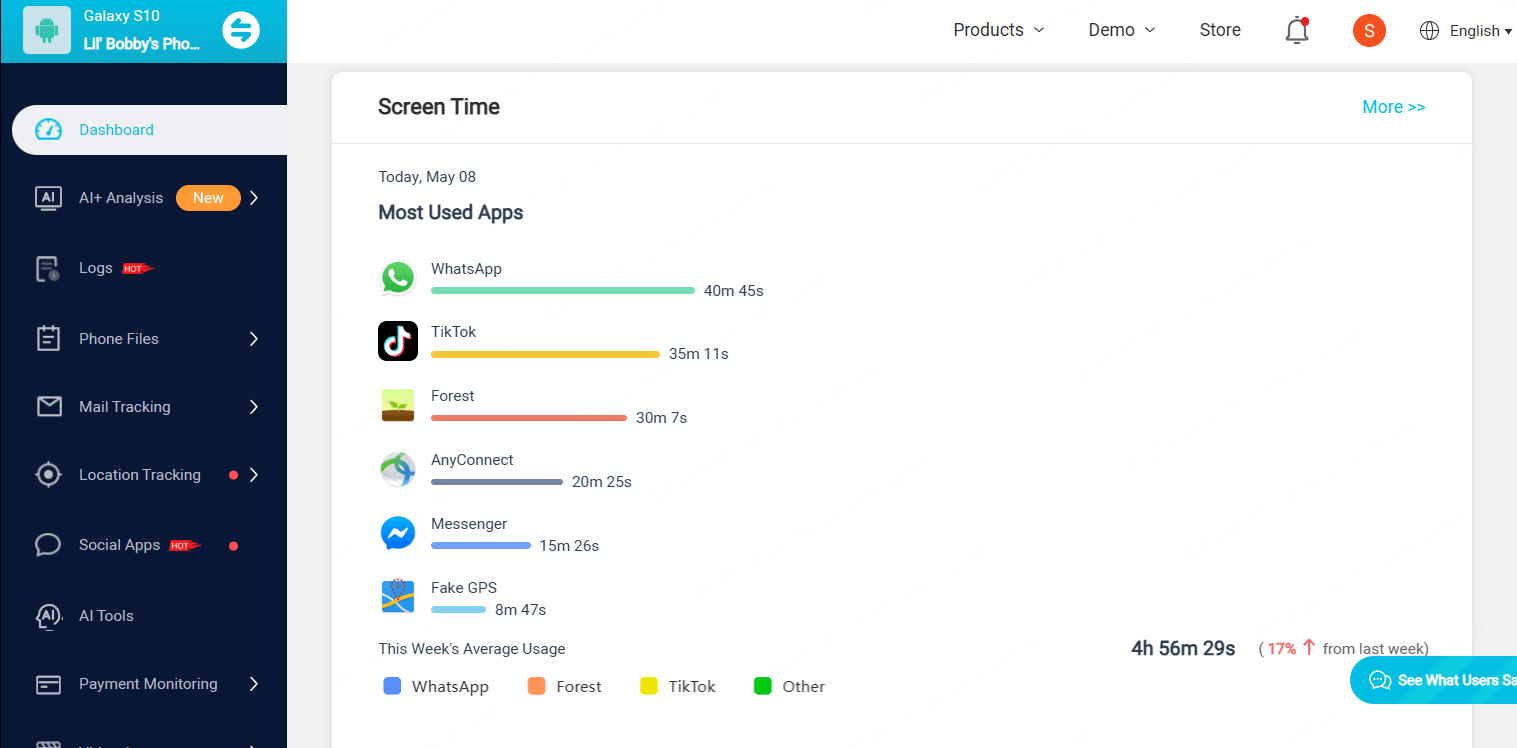Screen dimensions: 1517x748
Task: Click the Messenger blue usage bar
Action: [x=481, y=546]
